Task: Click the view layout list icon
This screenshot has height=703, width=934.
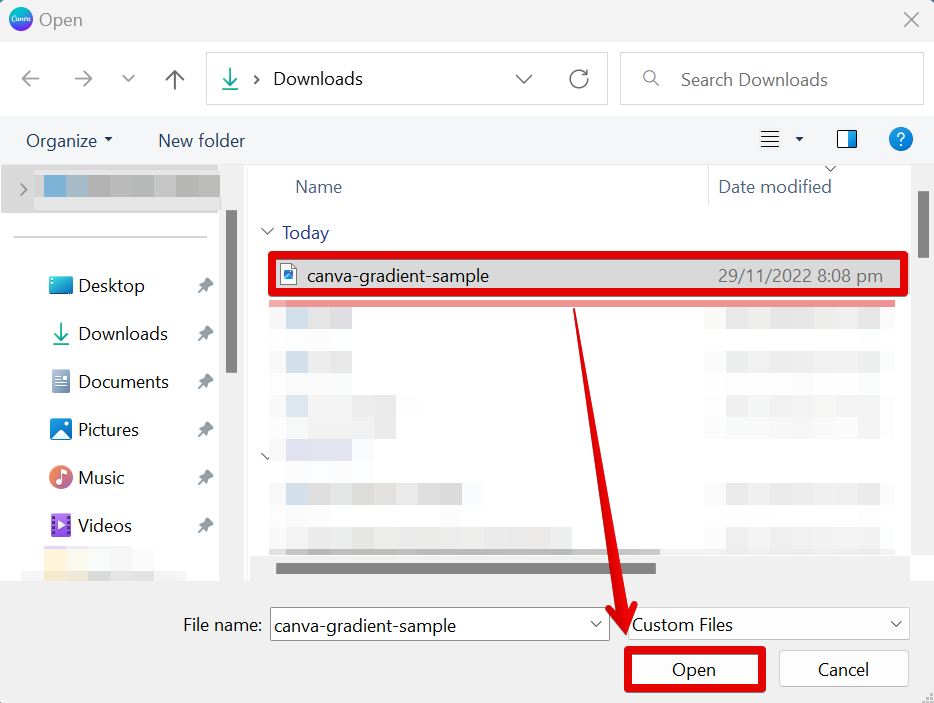Action: (770, 140)
